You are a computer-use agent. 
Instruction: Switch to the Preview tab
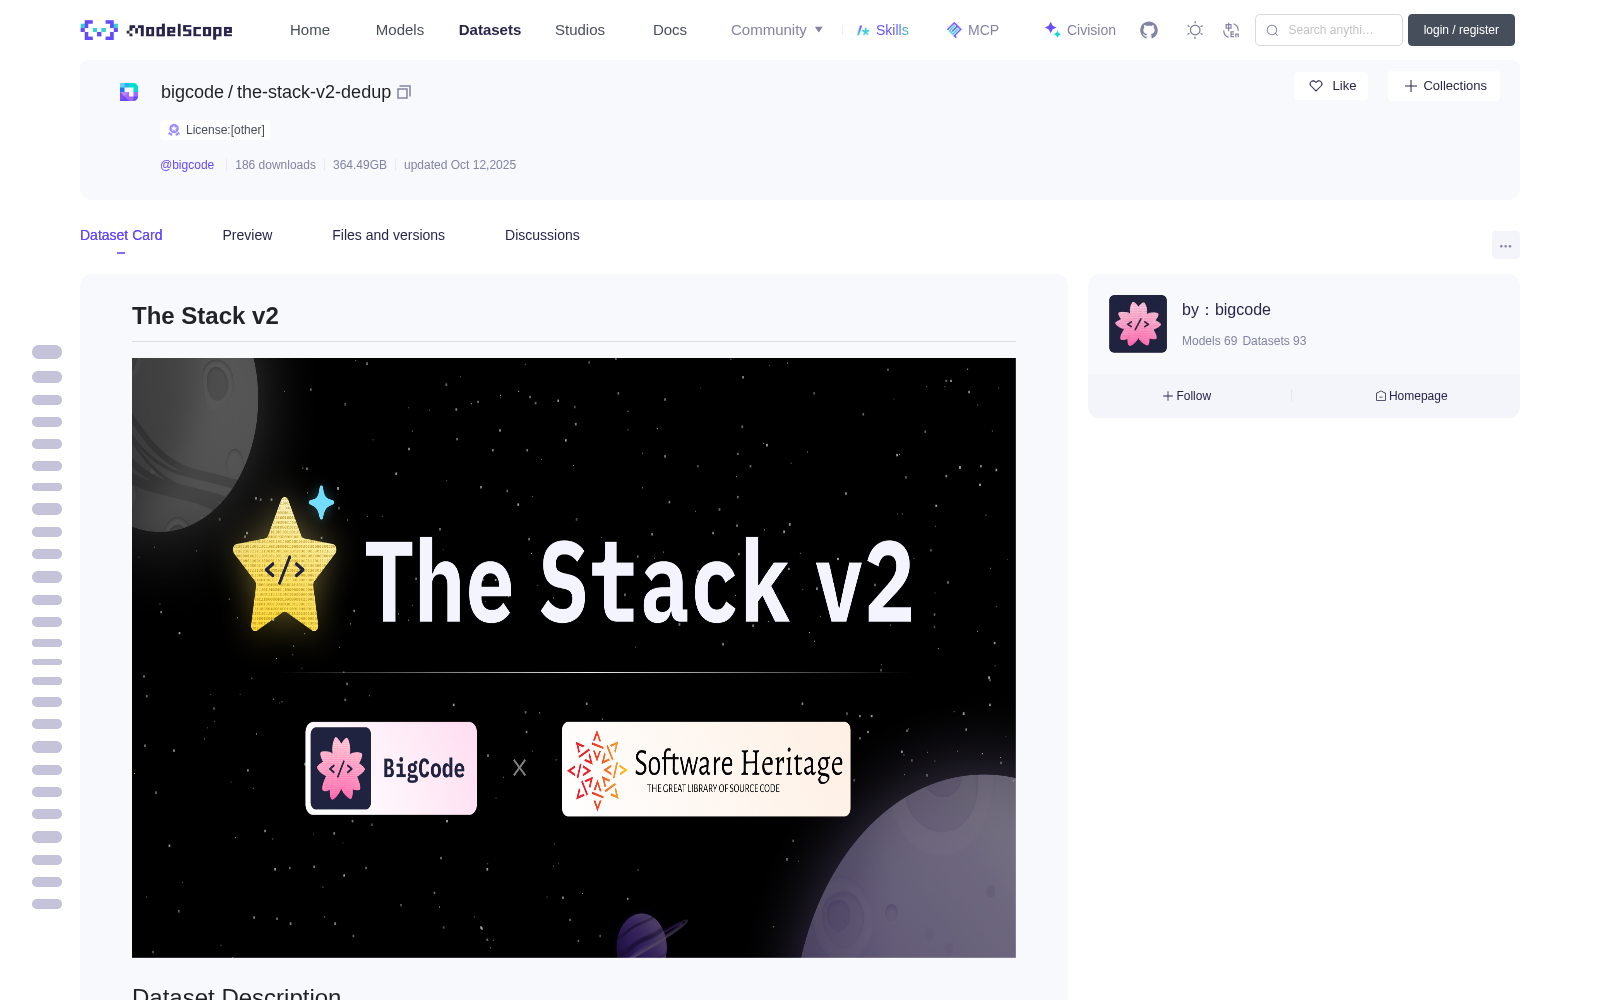pos(247,235)
